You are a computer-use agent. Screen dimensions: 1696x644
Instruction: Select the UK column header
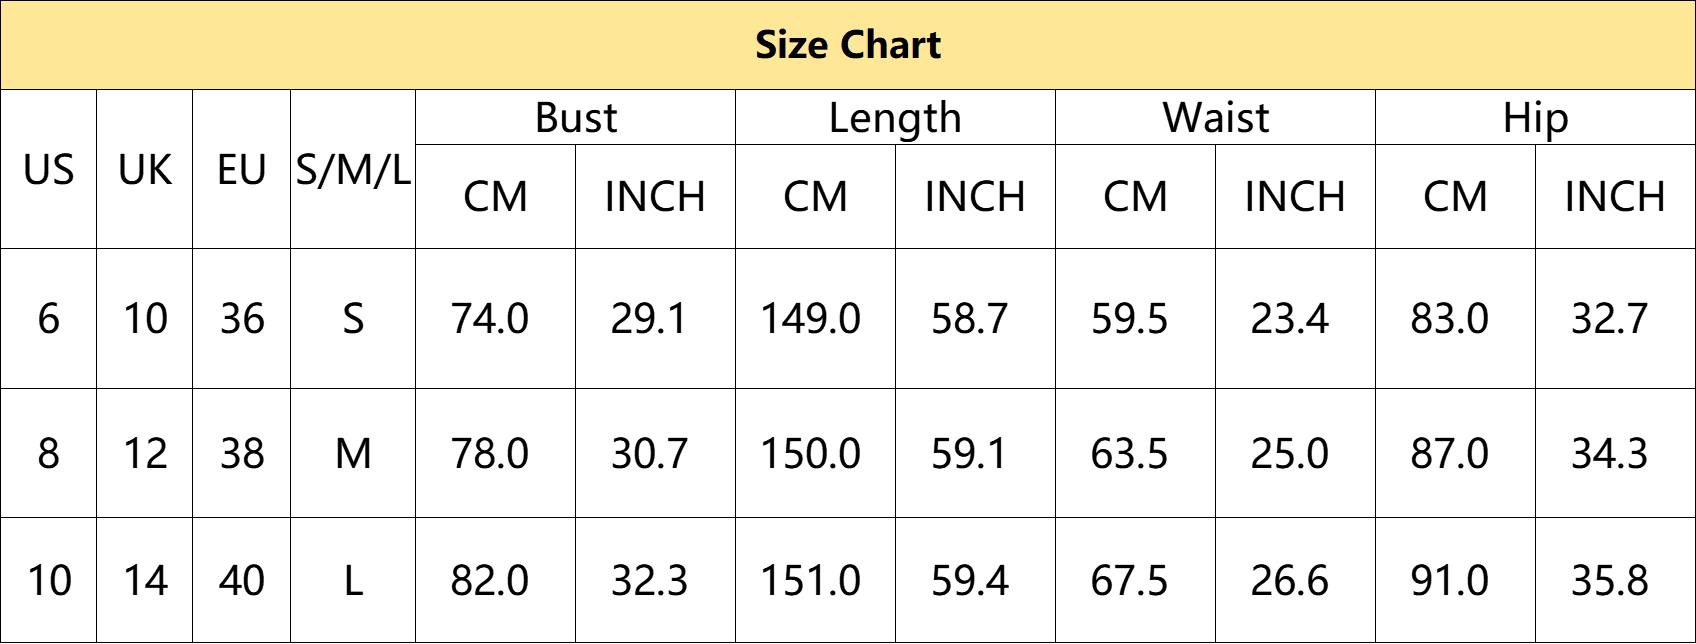point(145,170)
